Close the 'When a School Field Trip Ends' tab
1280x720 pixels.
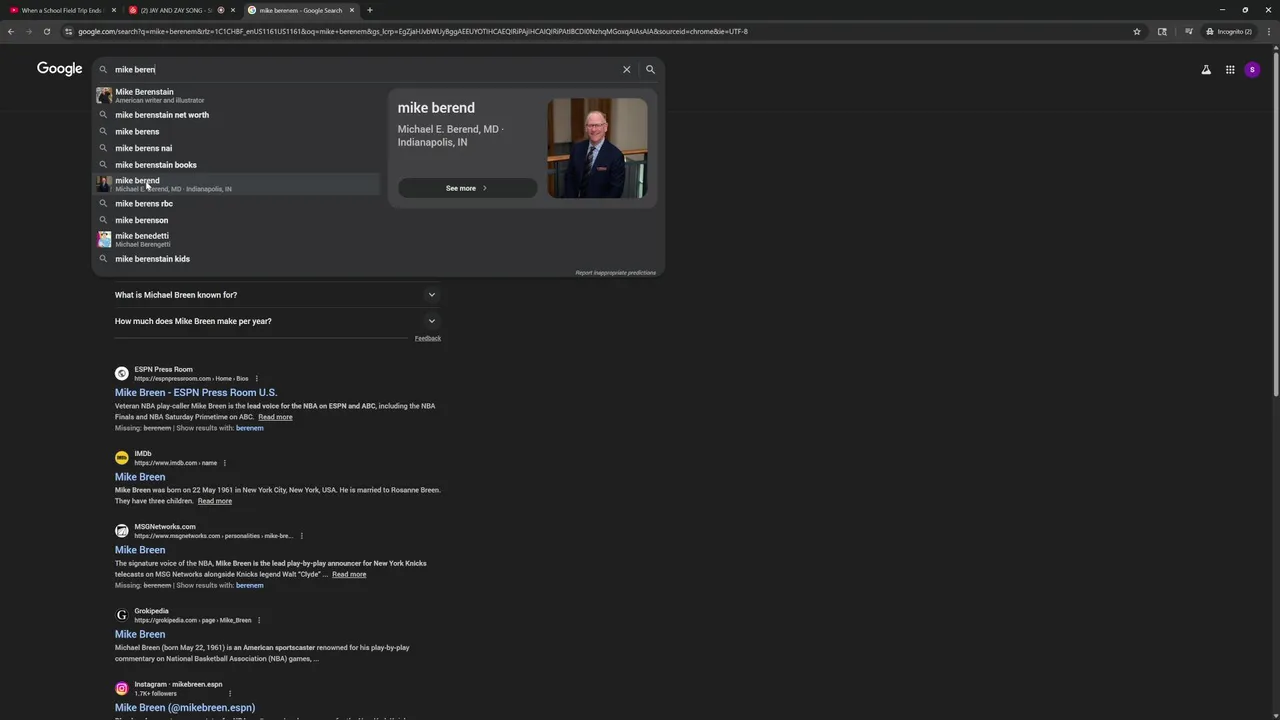click(x=114, y=10)
